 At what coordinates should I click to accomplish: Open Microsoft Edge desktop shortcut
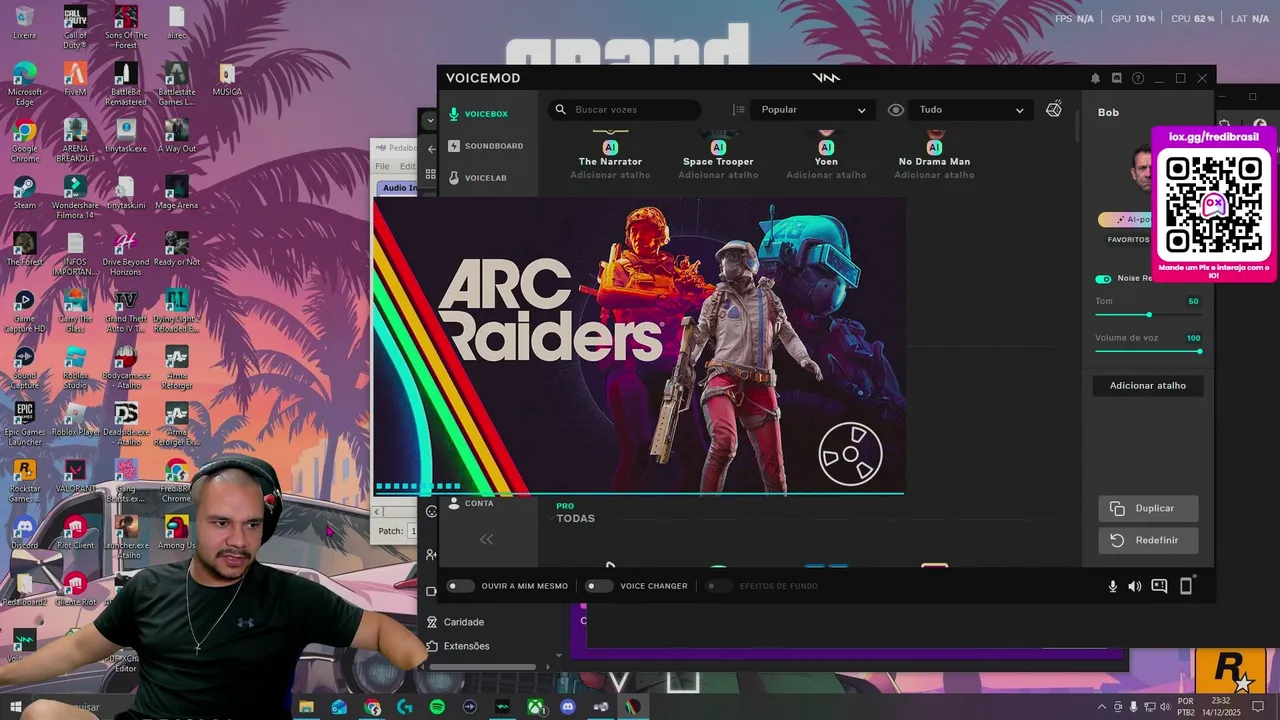pos(24,83)
